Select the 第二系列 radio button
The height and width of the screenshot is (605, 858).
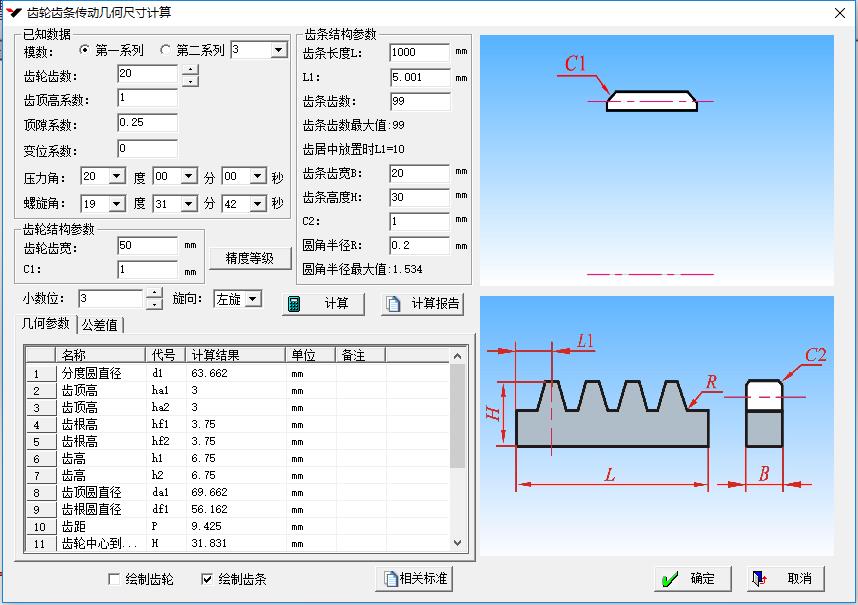[x=166, y=50]
